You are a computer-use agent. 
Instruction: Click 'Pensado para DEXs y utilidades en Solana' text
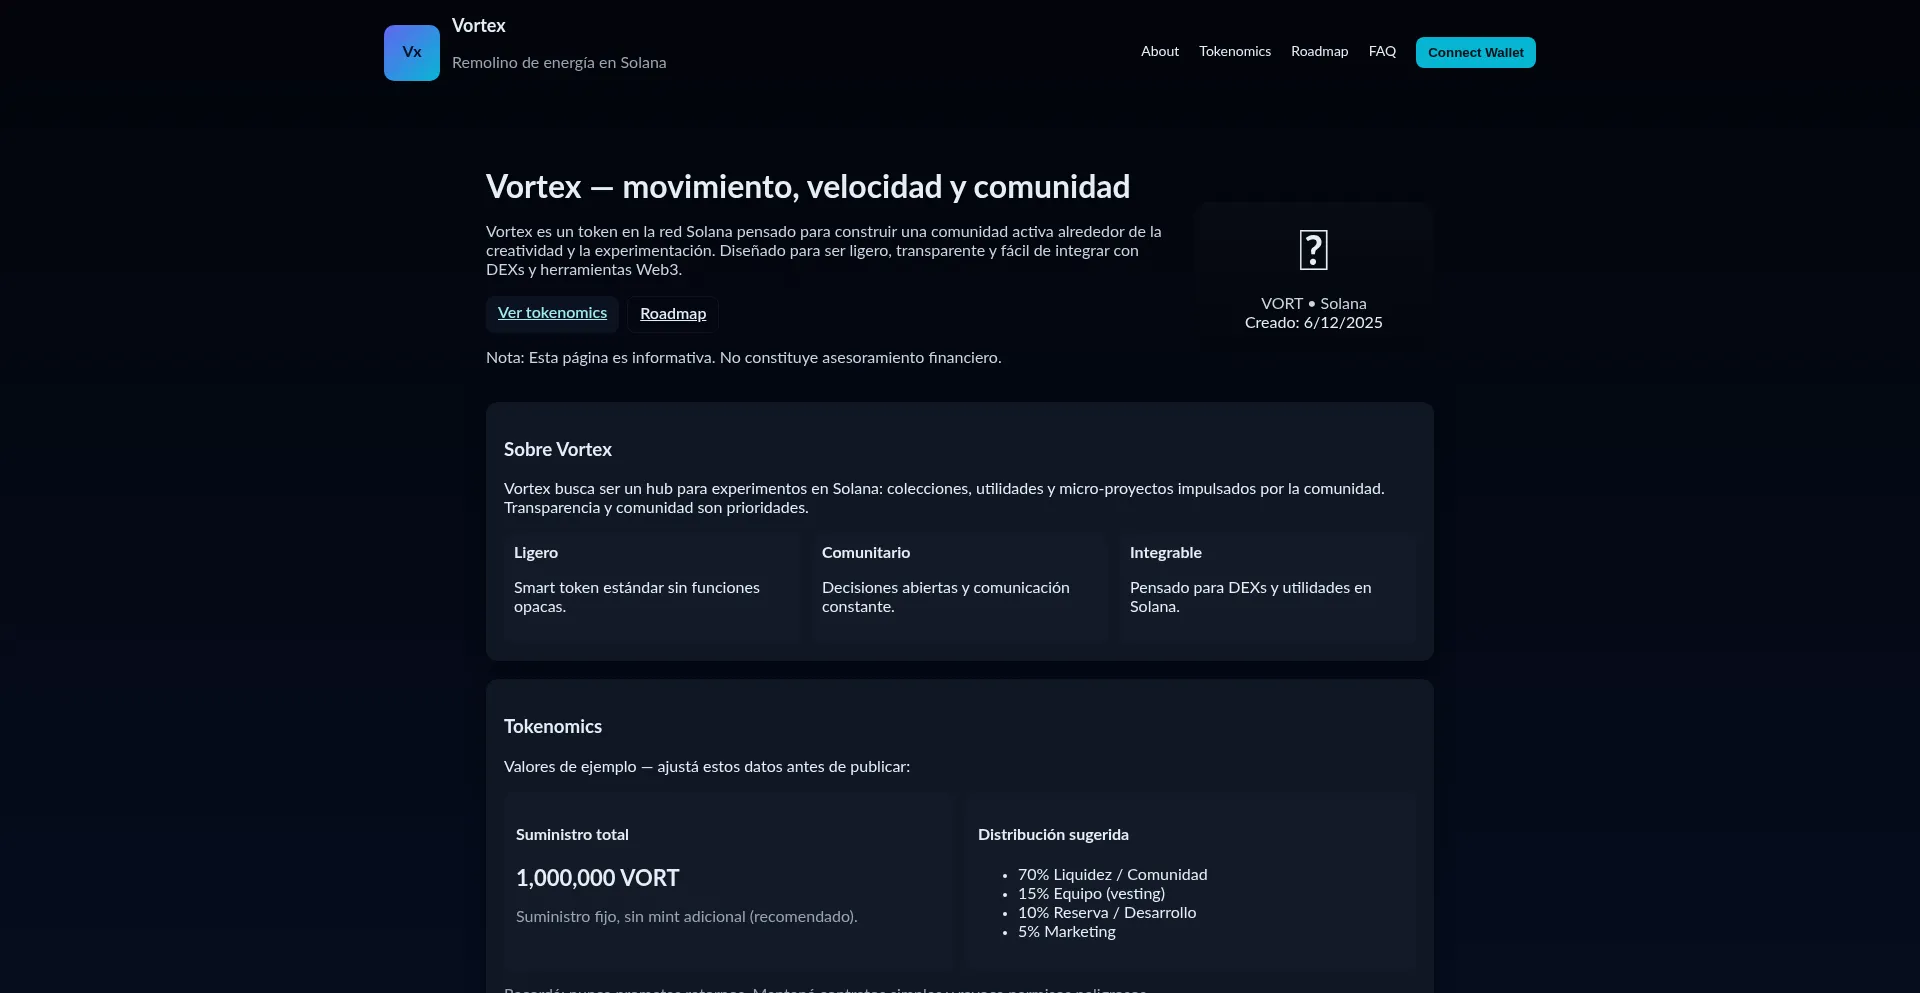click(1251, 597)
